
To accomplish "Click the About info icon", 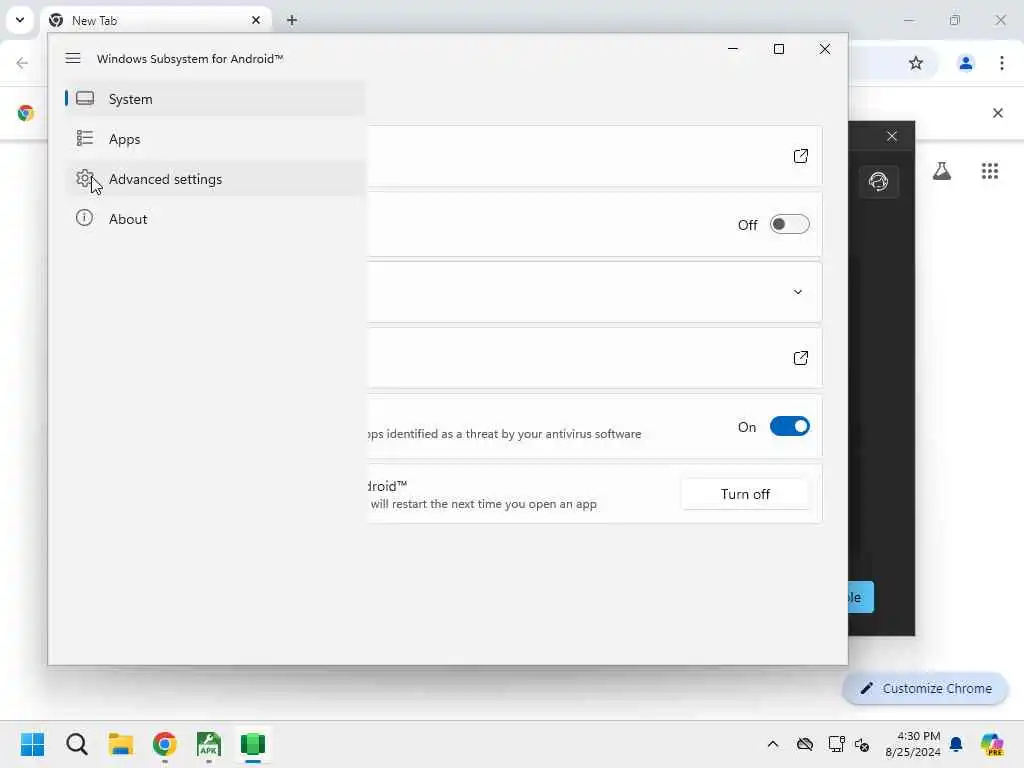I will coord(84,217).
